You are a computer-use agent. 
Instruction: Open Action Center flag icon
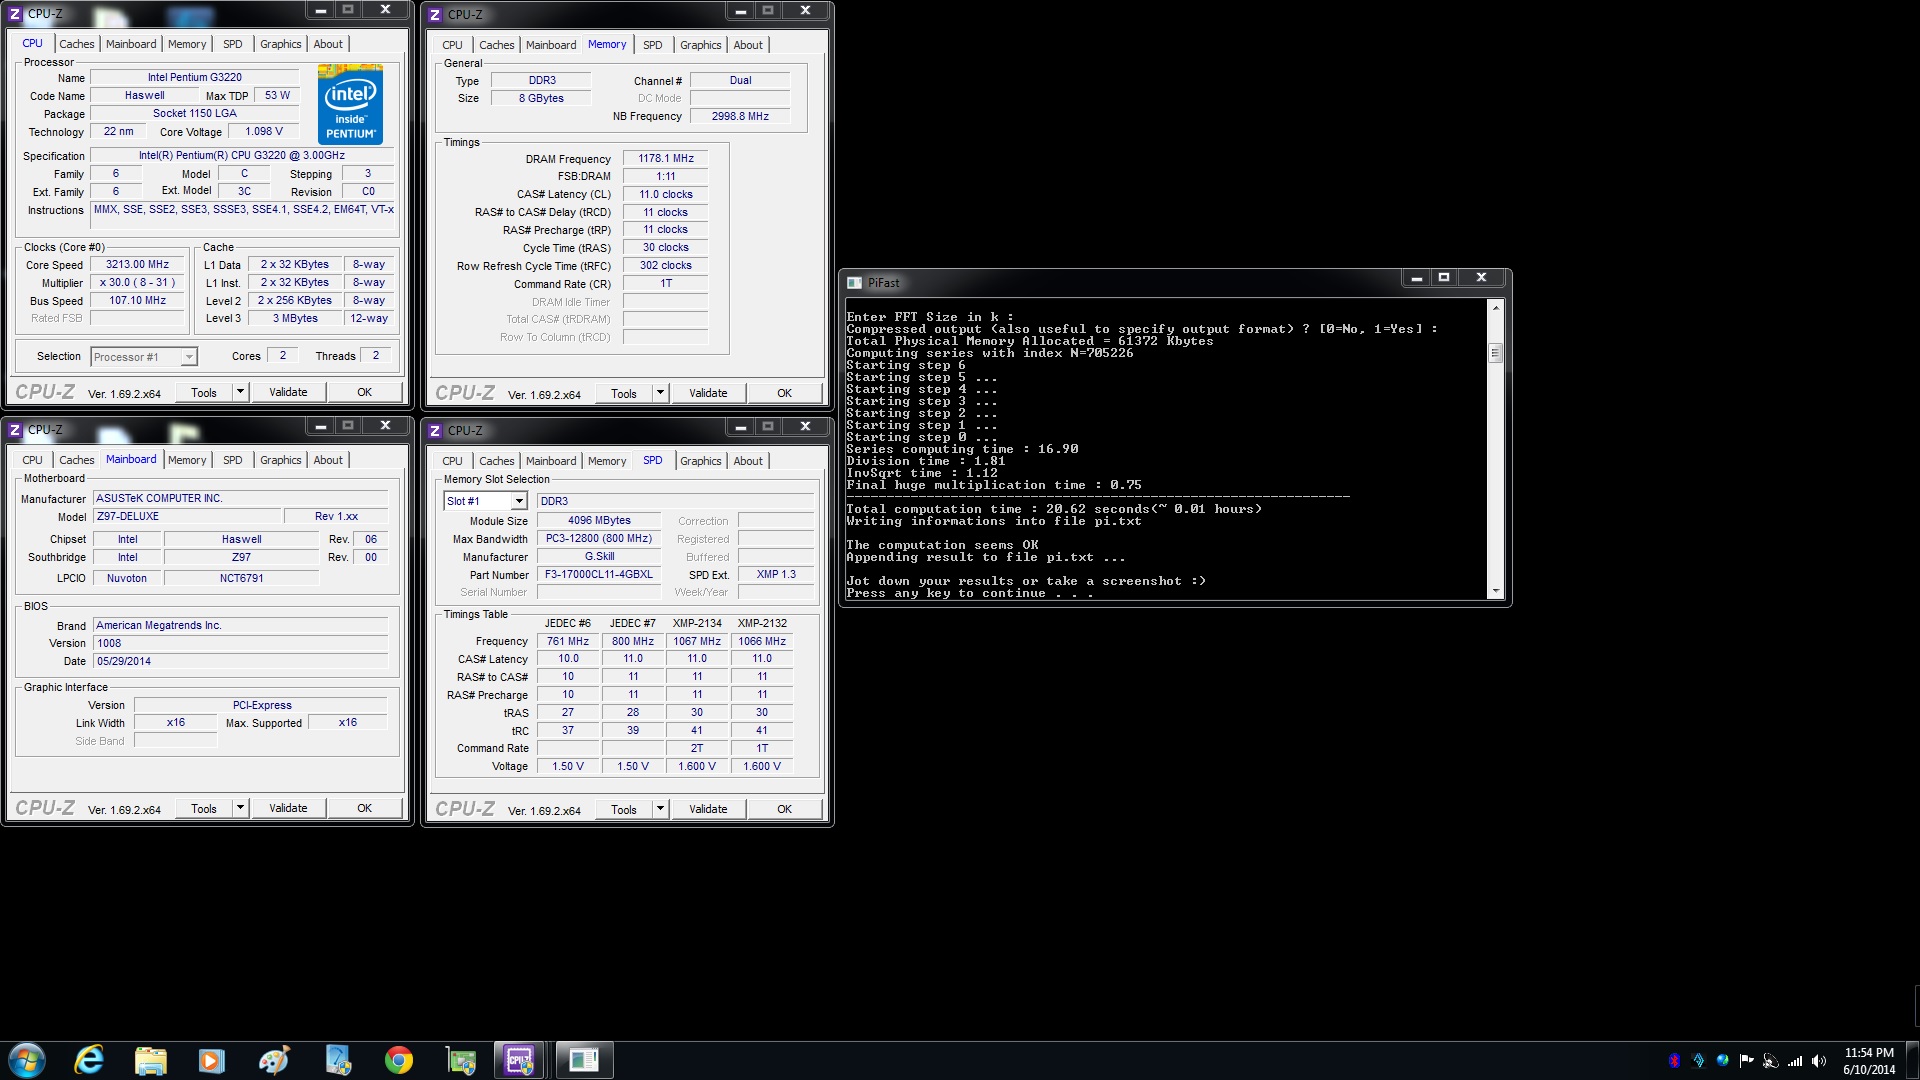tap(1746, 1061)
